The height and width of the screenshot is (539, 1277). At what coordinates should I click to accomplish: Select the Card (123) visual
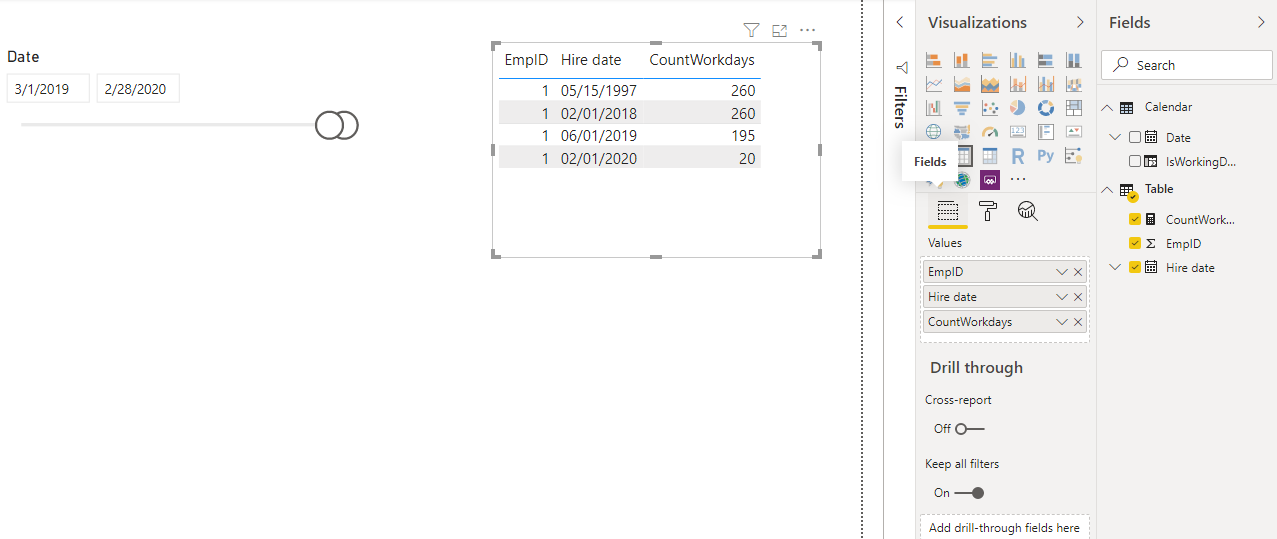pyautogui.click(x=1018, y=132)
